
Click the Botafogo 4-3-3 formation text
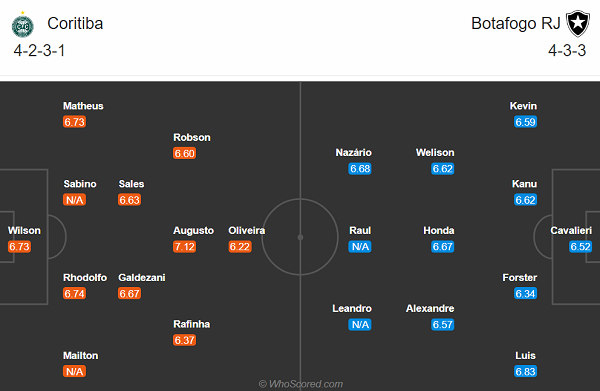(567, 51)
